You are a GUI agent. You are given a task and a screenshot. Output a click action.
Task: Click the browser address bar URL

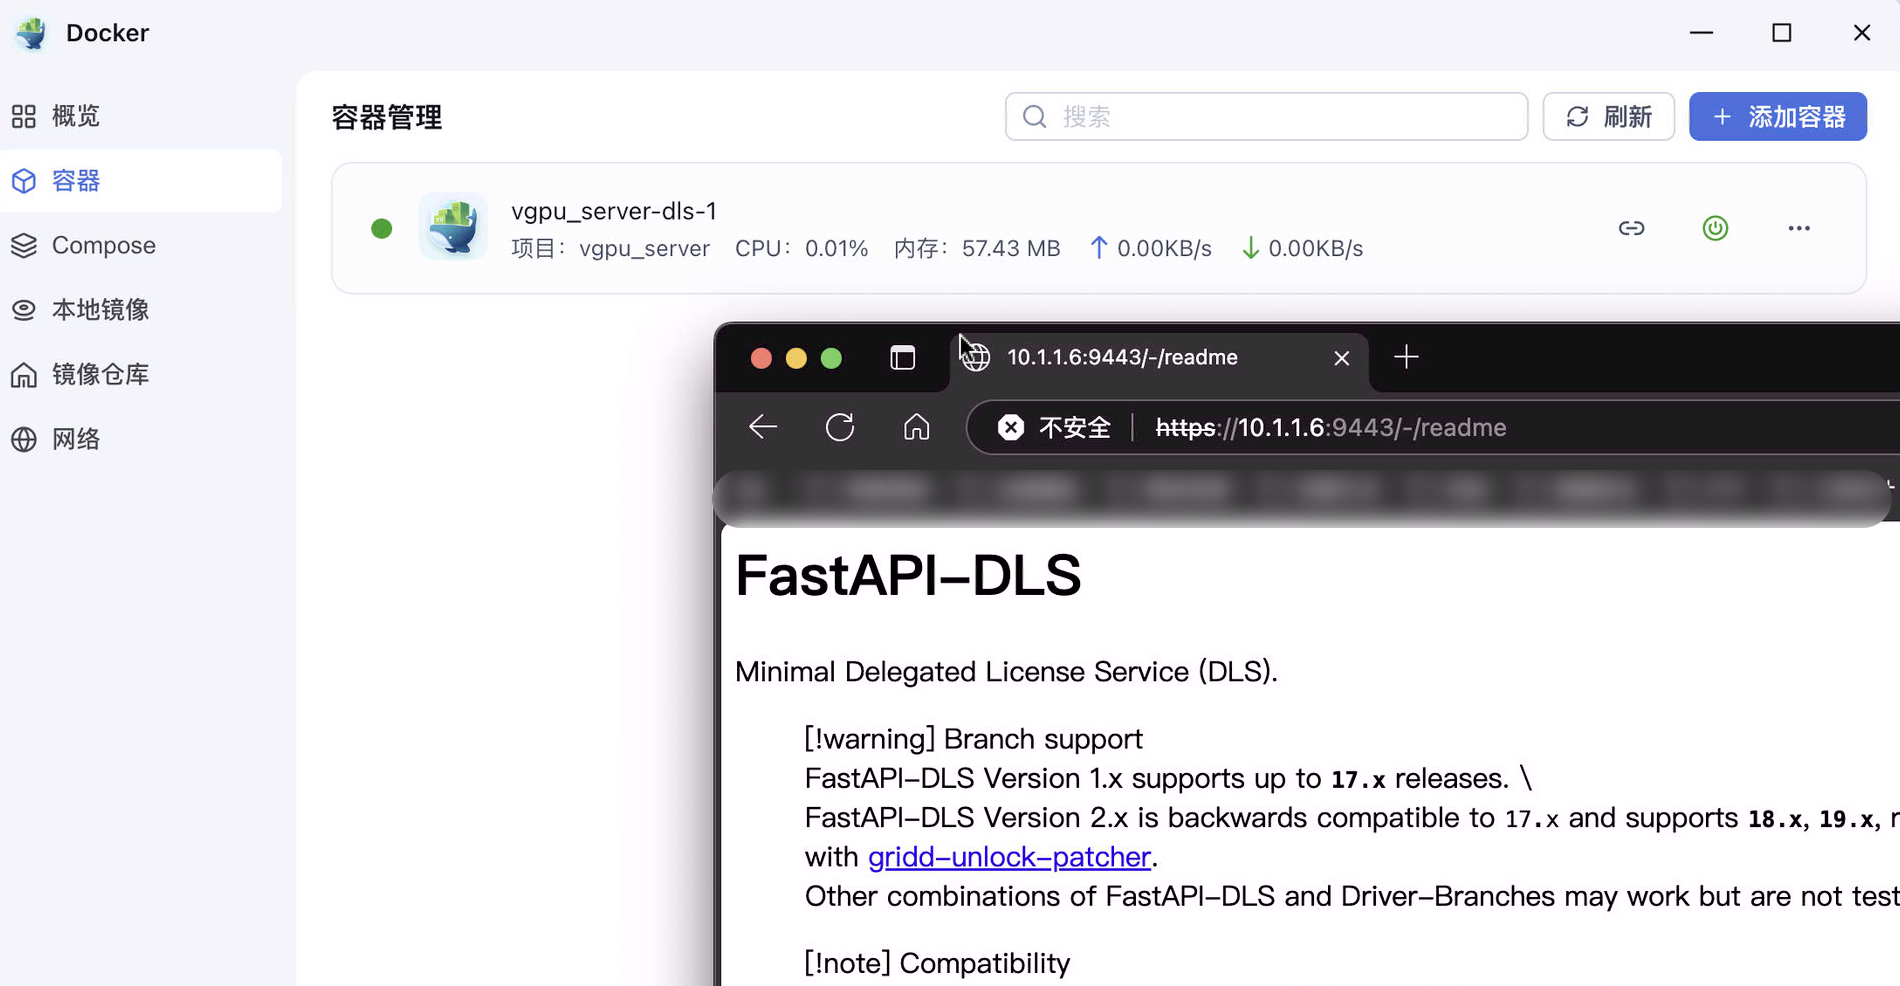tap(1331, 428)
